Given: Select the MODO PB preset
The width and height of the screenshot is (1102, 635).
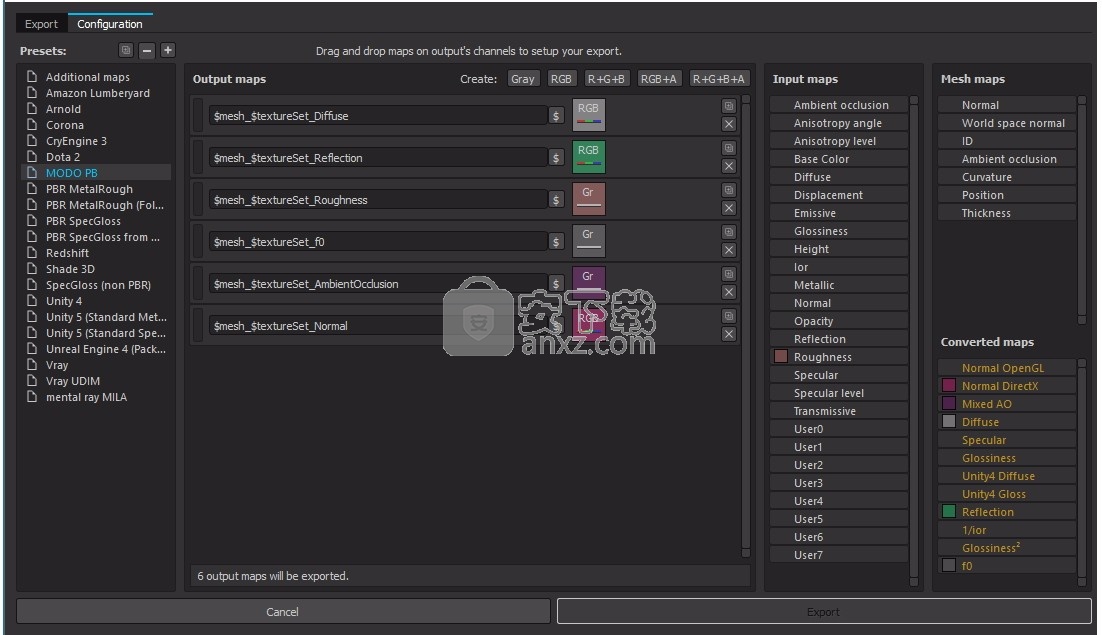Looking at the screenshot, I should (96, 173).
